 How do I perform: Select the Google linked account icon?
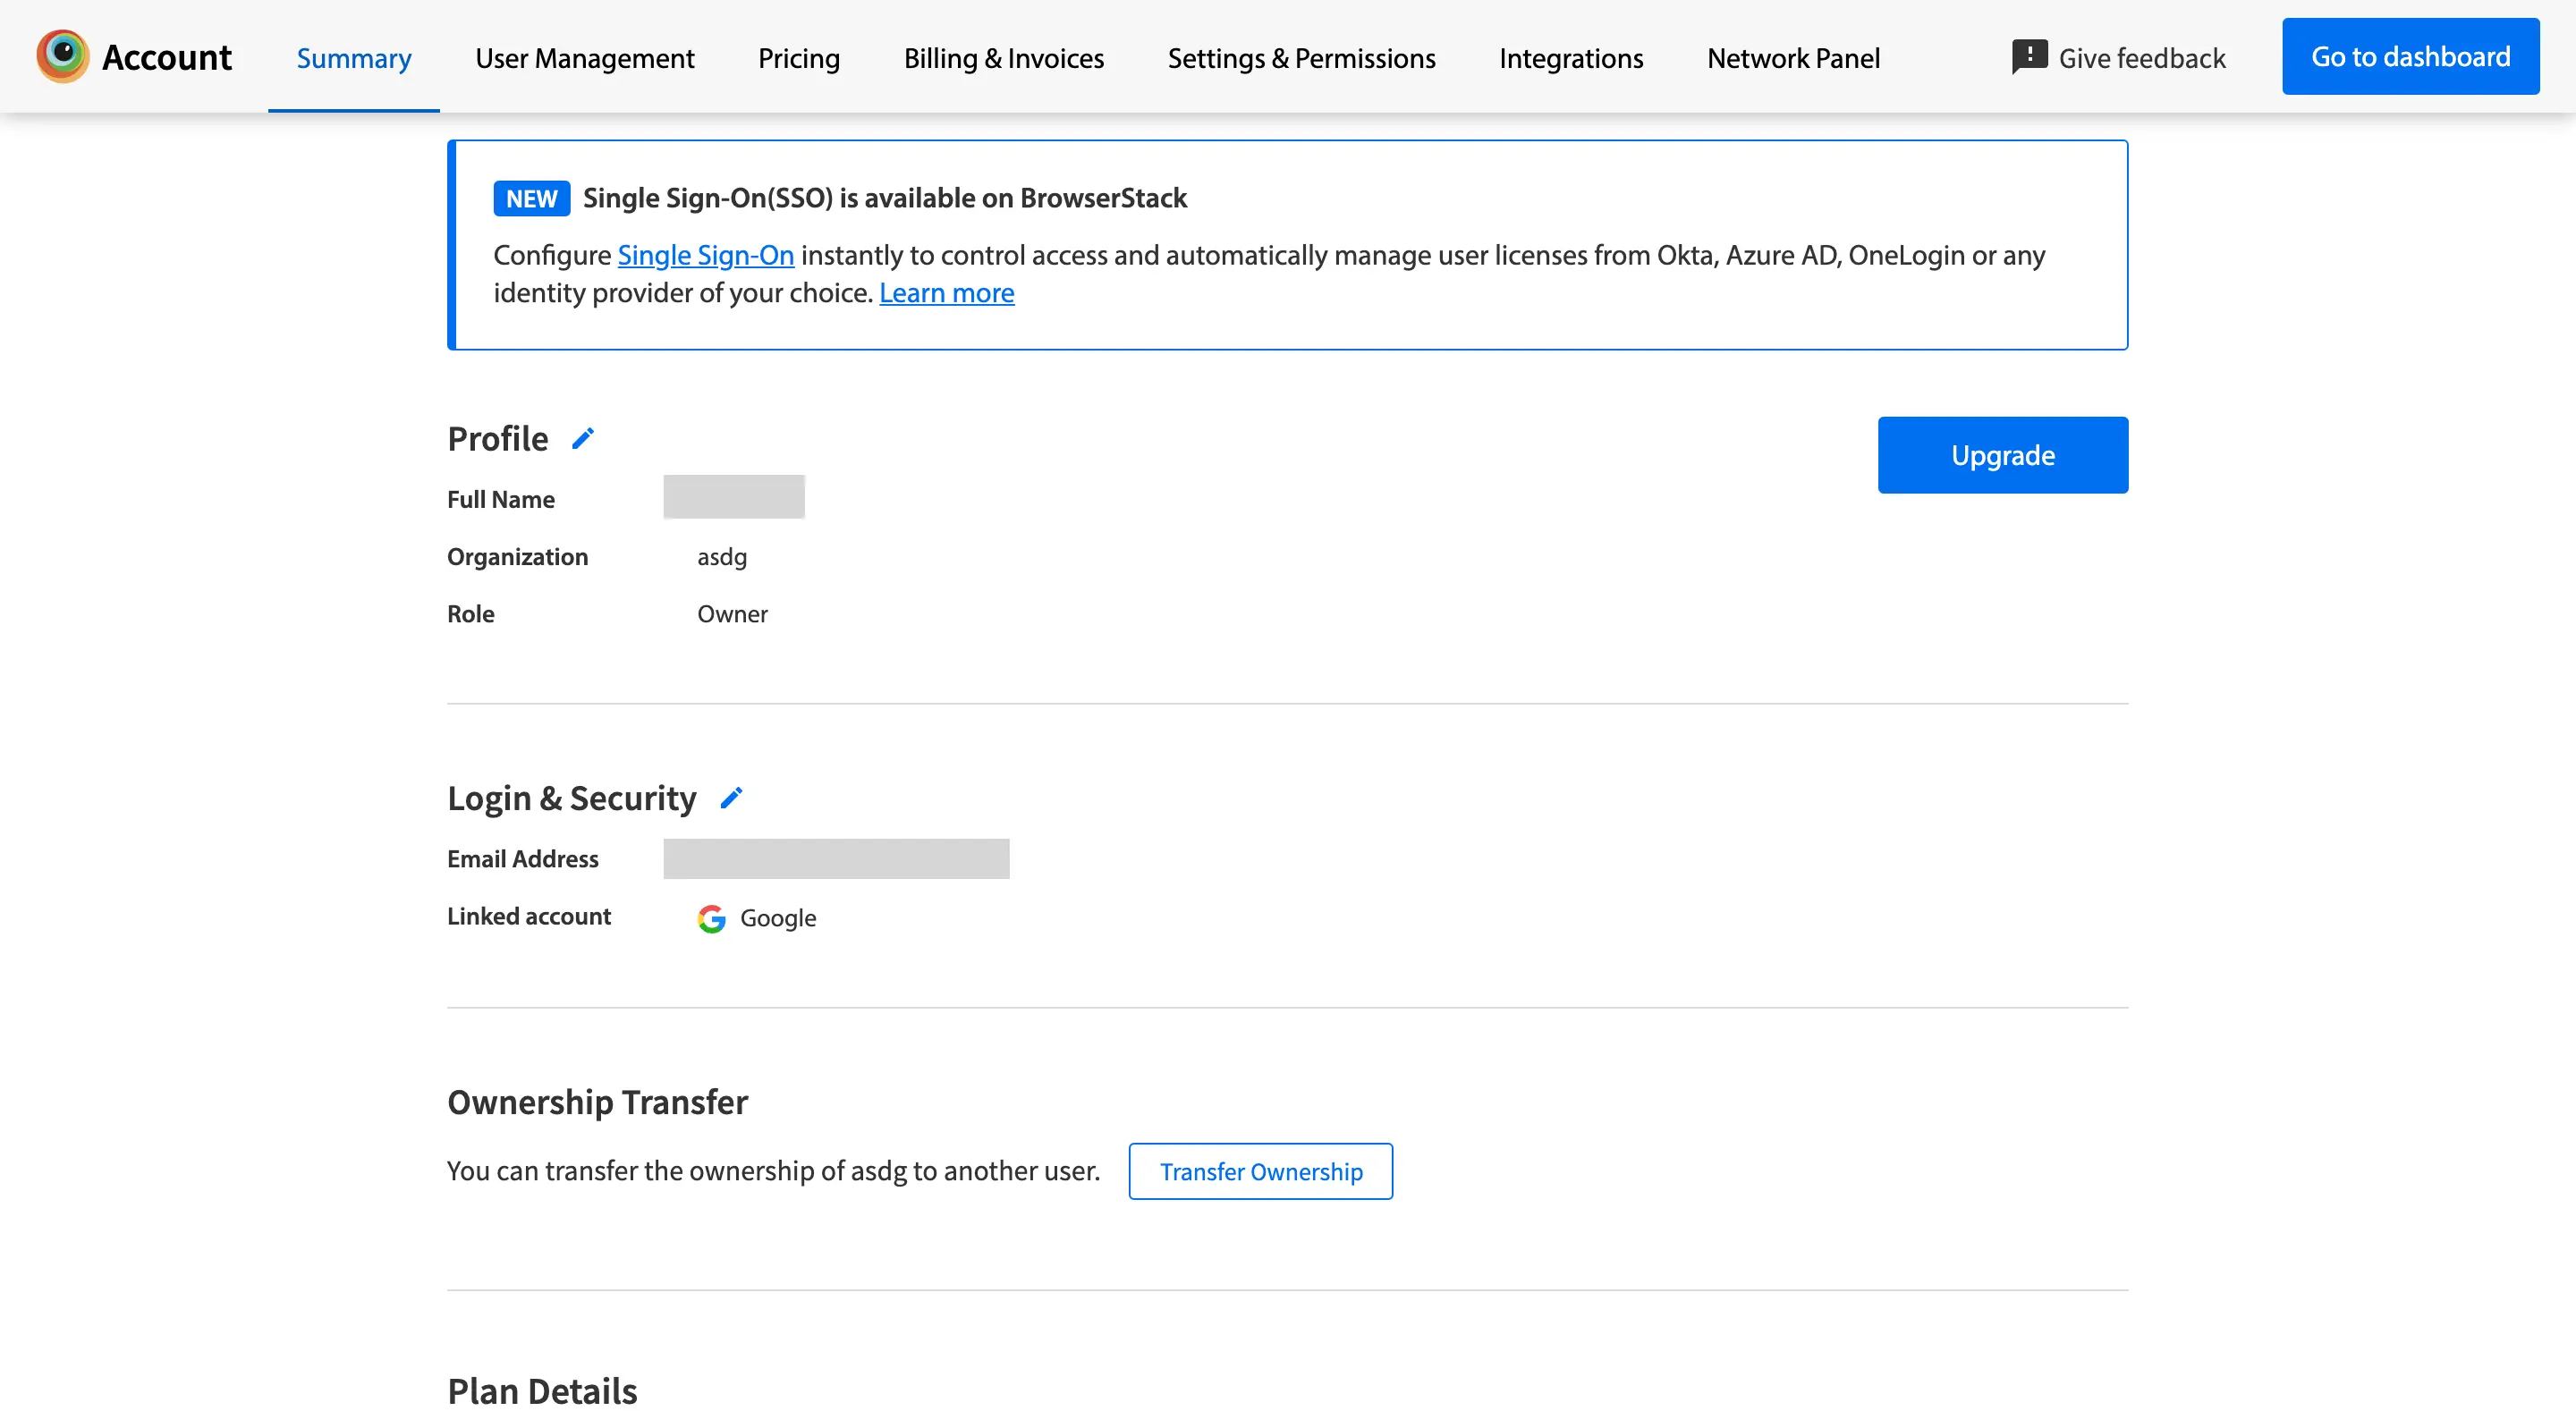[710, 919]
